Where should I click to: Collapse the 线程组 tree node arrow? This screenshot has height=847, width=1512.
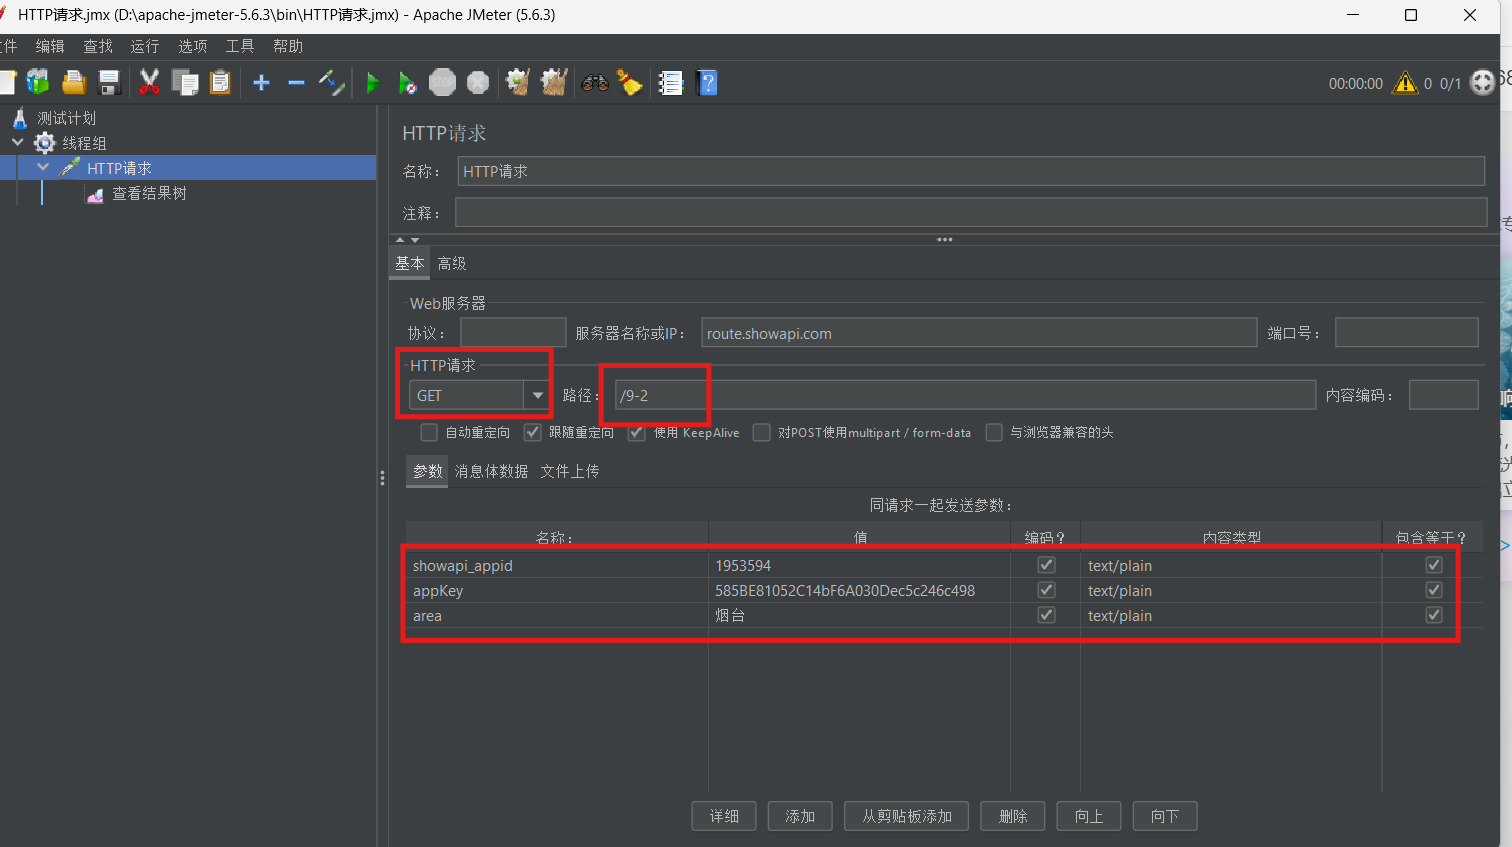point(18,142)
